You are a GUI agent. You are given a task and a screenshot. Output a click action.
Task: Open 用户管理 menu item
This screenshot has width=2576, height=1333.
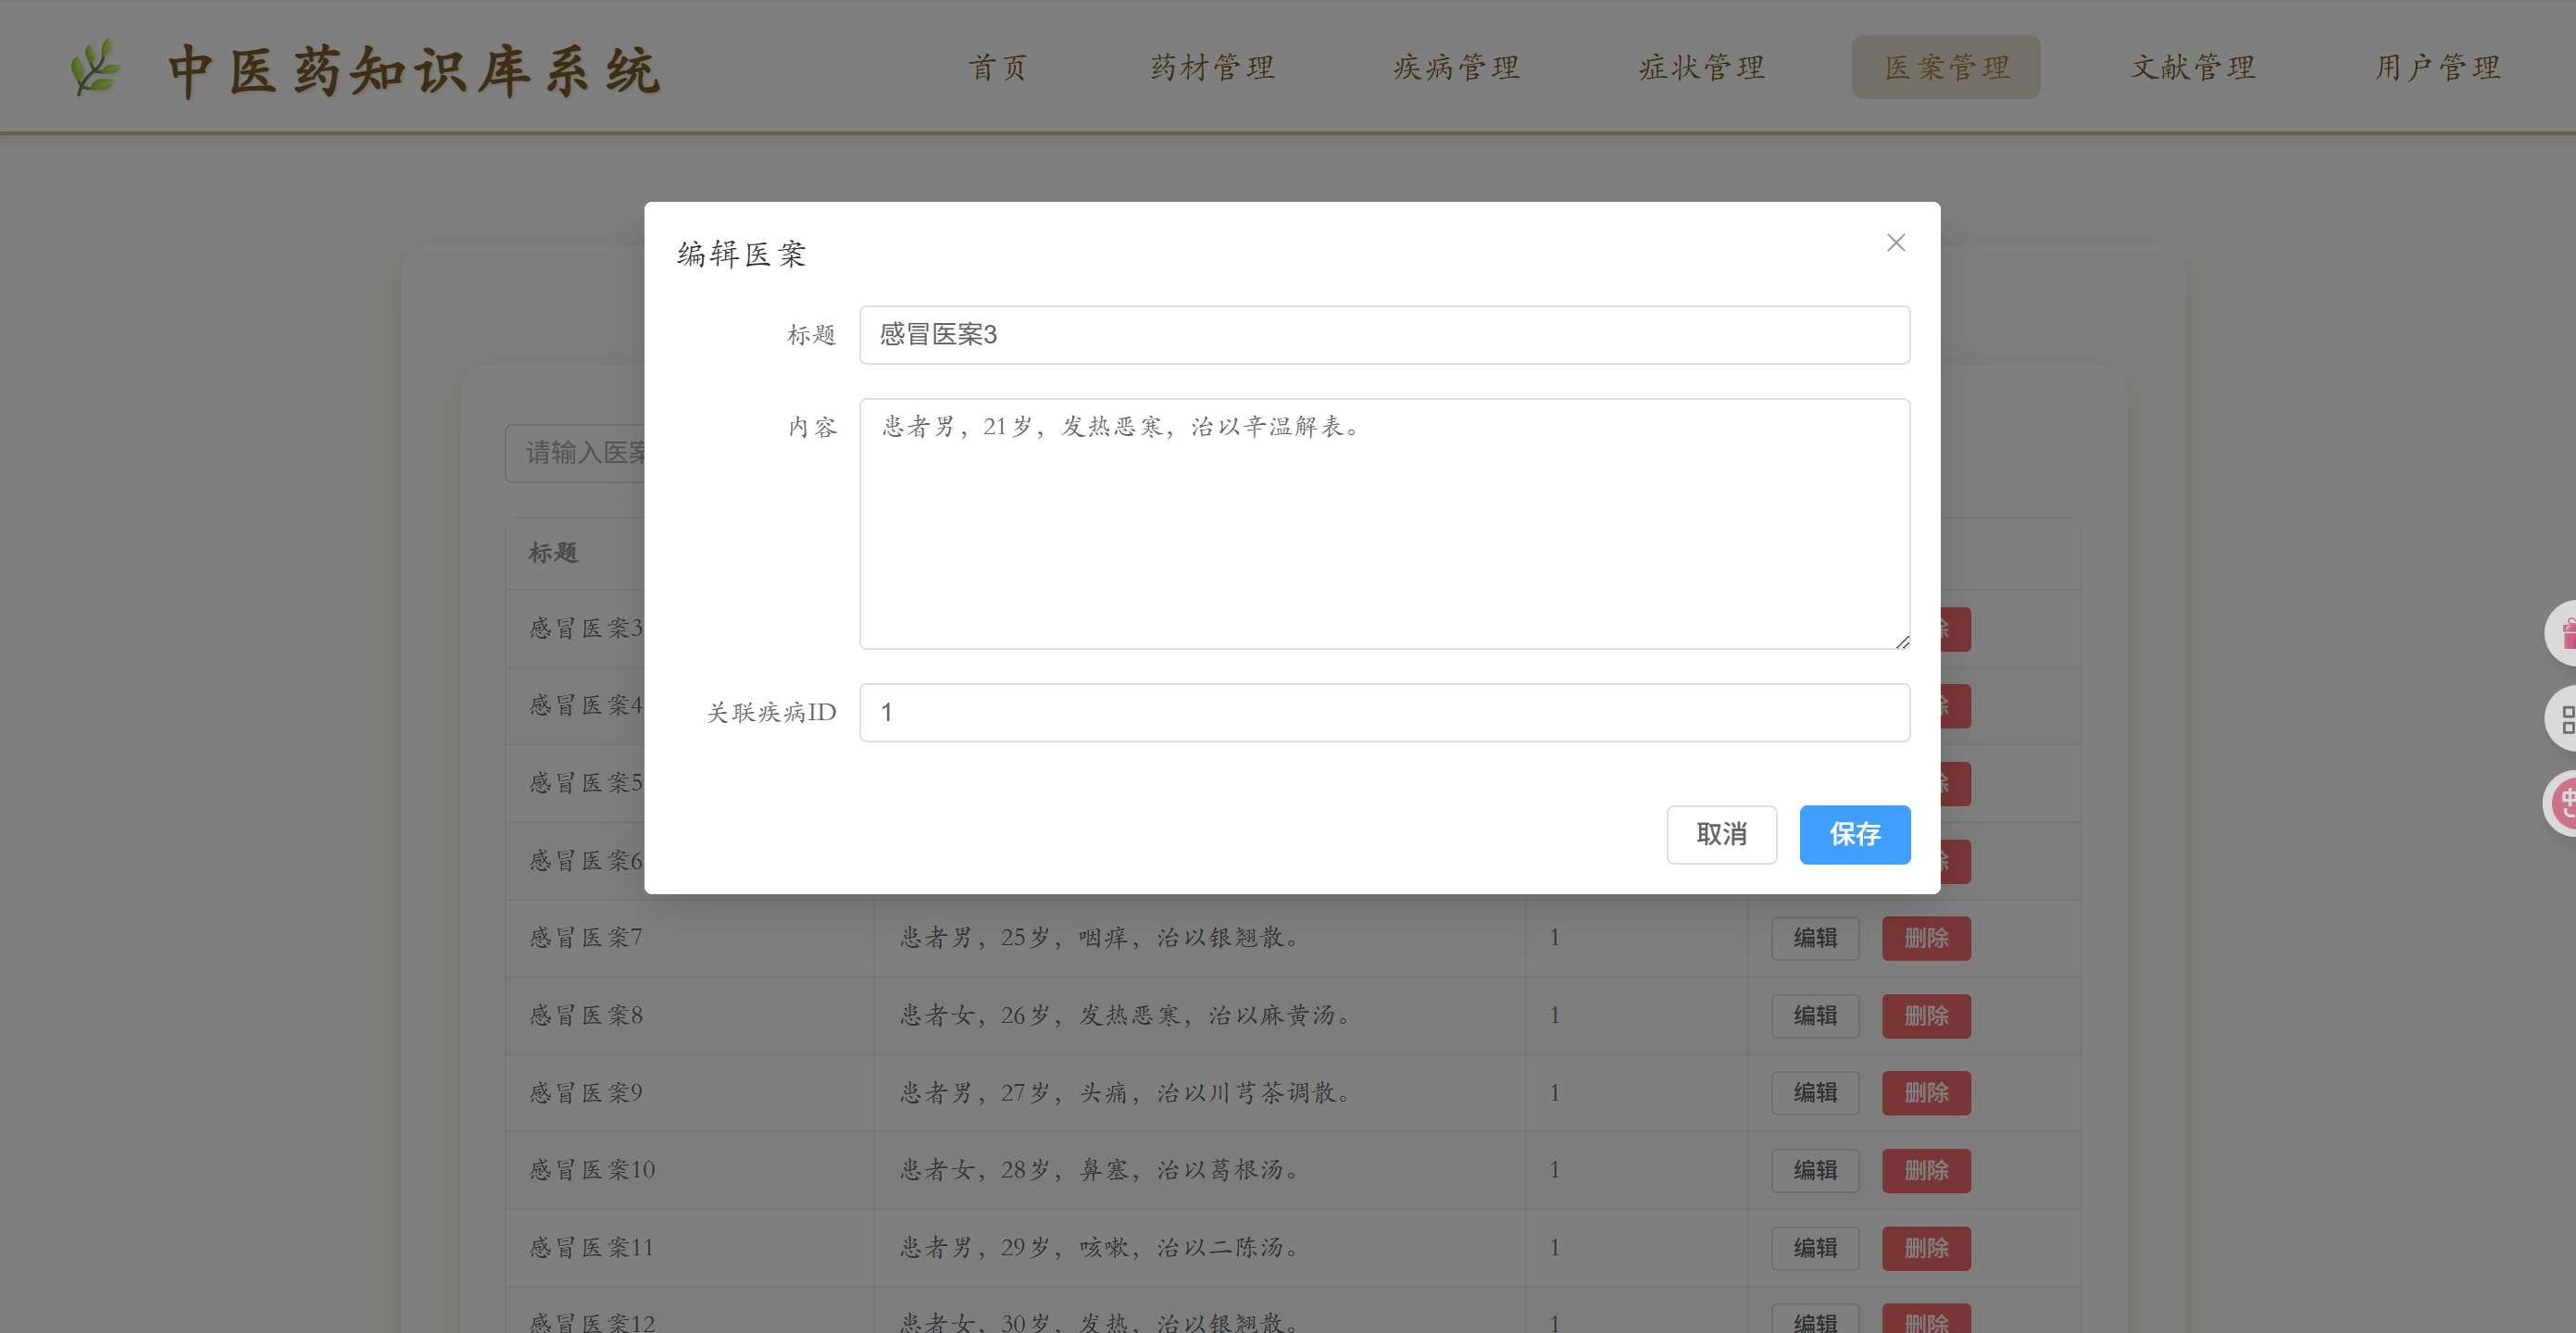tap(2437, 68)
